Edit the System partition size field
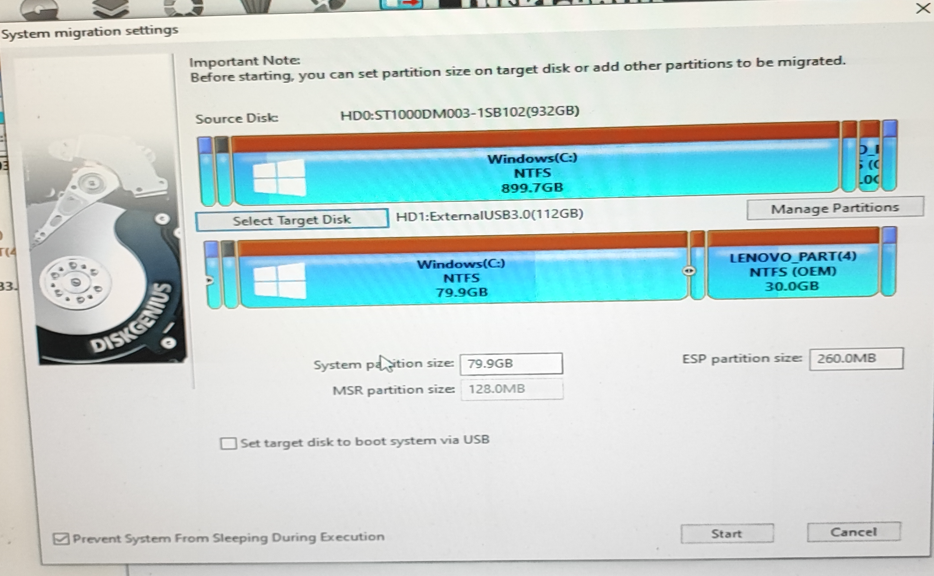 [510, 363]
